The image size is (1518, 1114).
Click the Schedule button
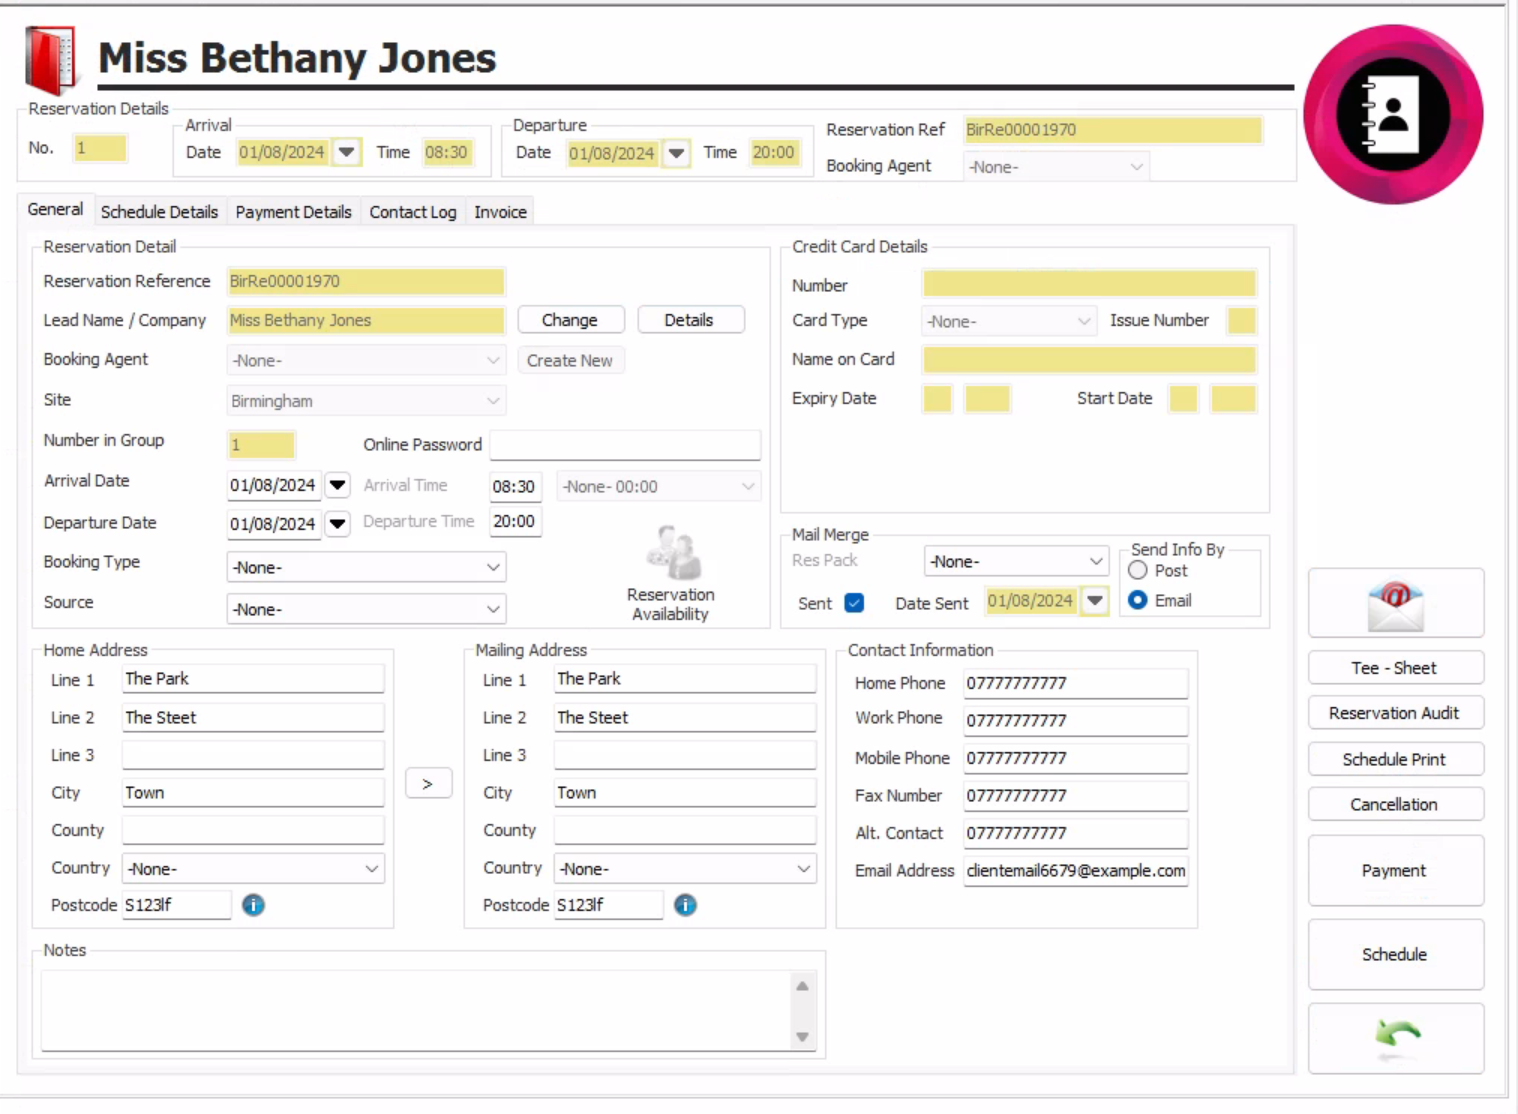pyautogui.click(x=1395, y=955)
